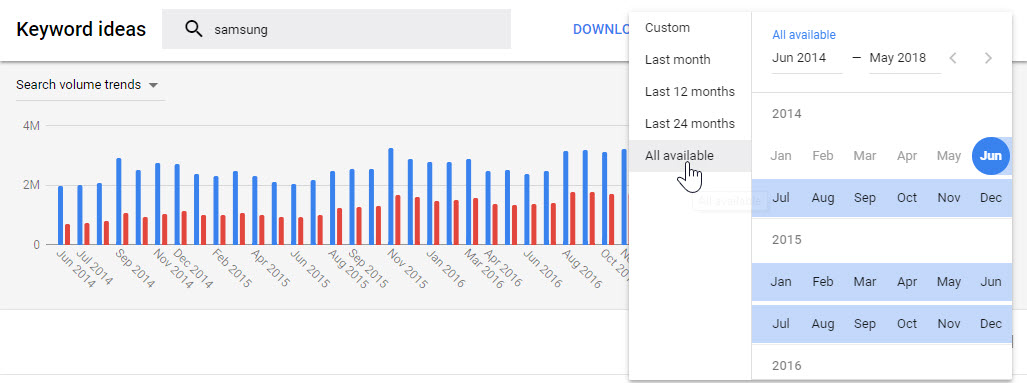Click the Jun 2014 start date field

click(807, 58)
